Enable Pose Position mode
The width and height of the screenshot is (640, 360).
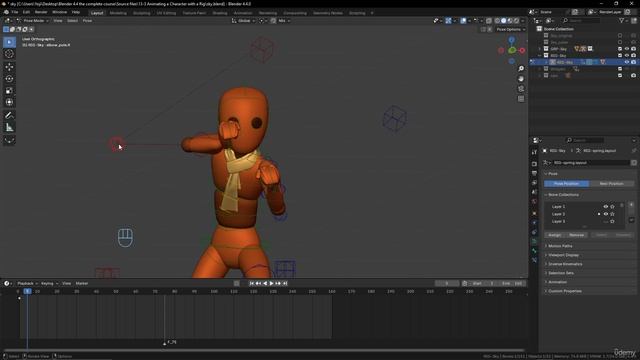tap(567, 184)
